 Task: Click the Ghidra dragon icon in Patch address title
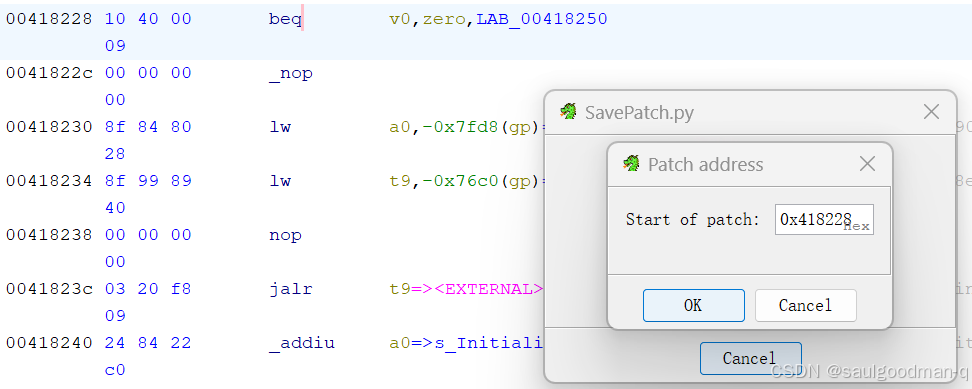(631, 164)
